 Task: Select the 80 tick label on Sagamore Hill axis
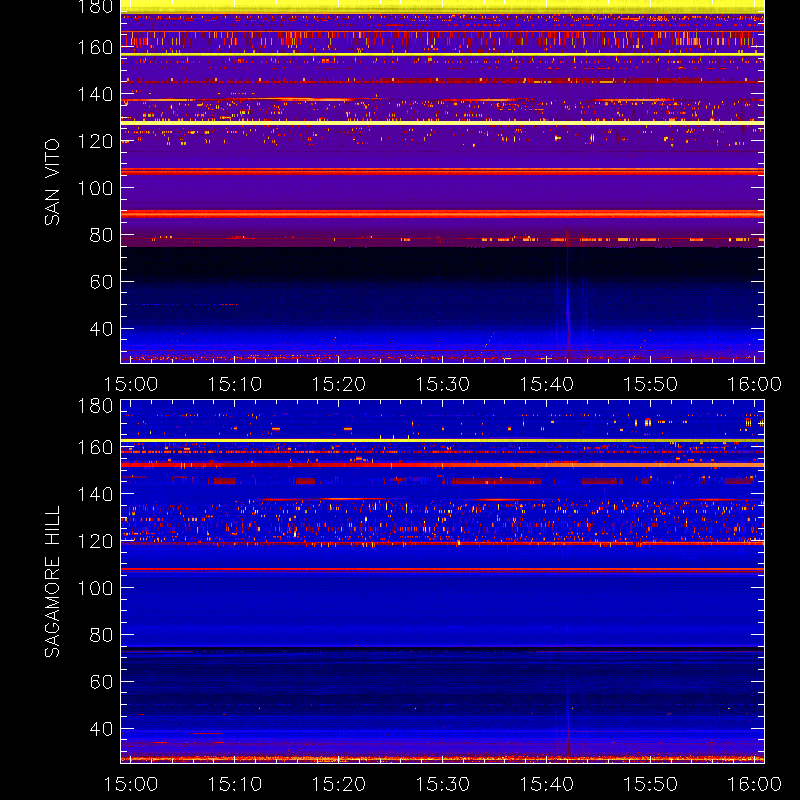click(101, 635)
